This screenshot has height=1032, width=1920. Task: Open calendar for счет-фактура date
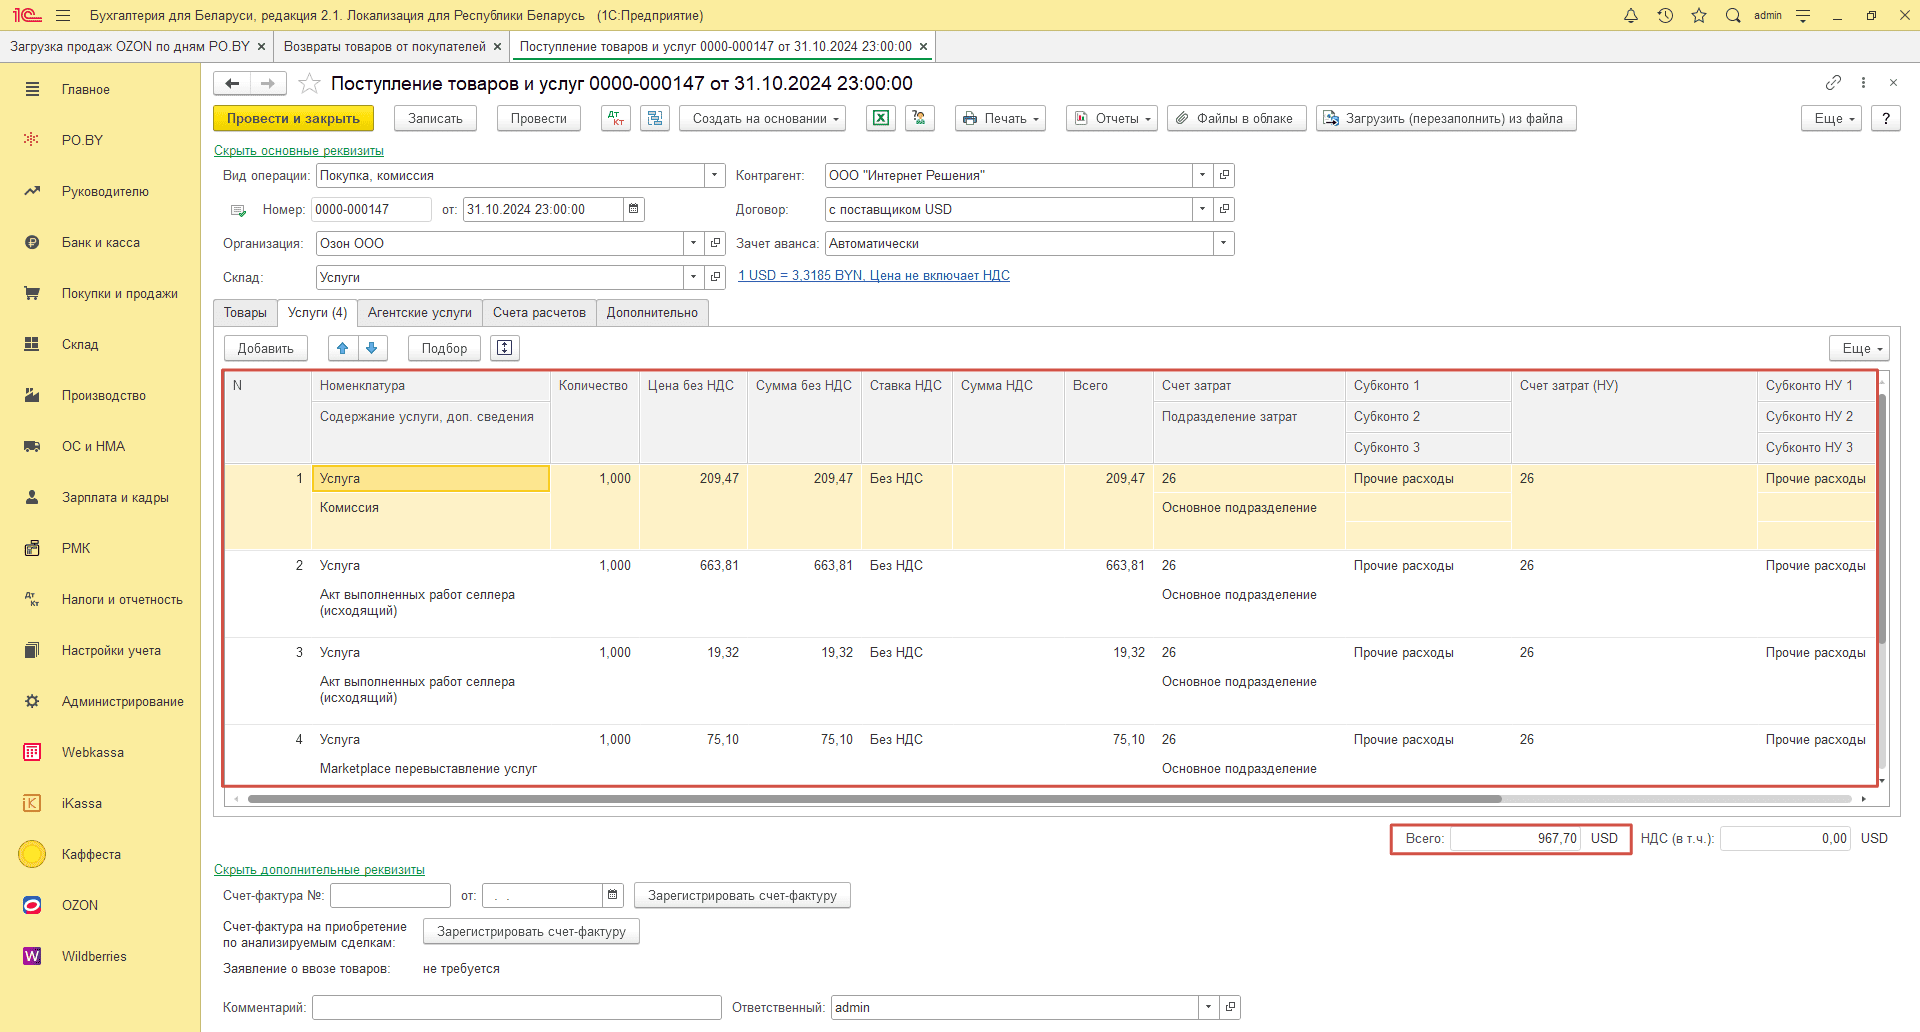[x=613, y=895]
